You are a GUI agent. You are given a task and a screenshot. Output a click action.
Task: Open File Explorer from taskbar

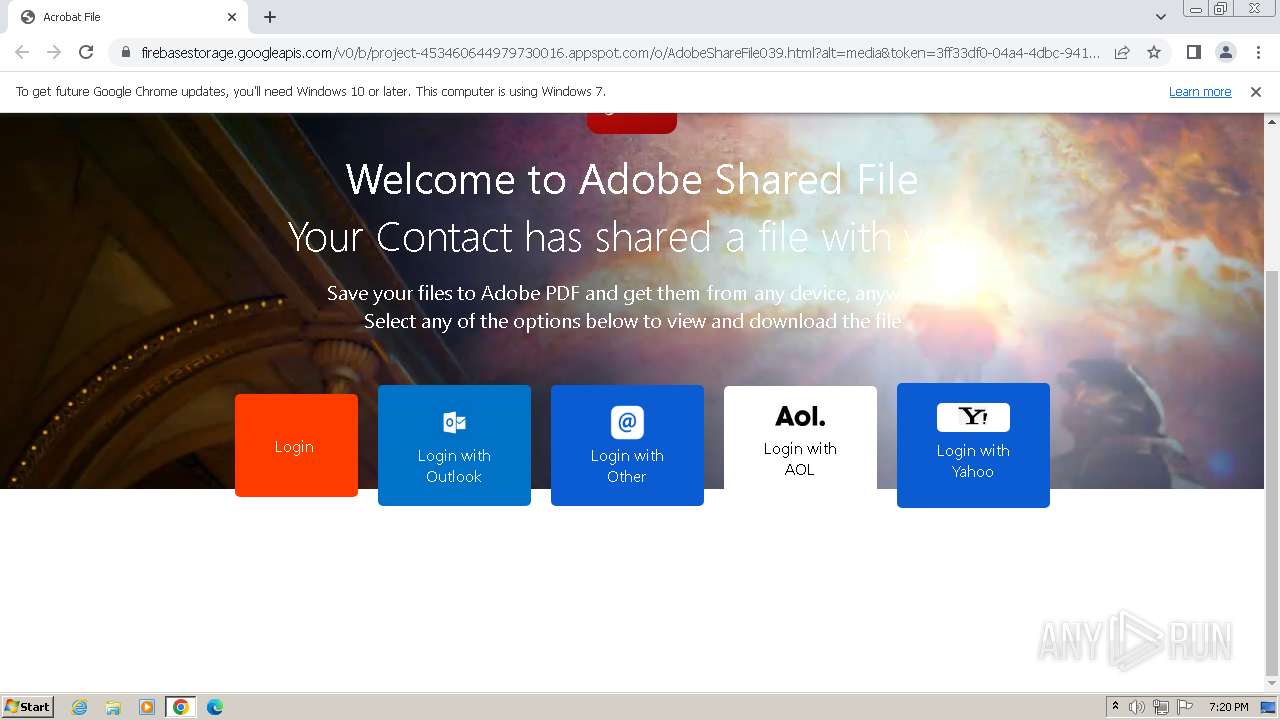113,707
